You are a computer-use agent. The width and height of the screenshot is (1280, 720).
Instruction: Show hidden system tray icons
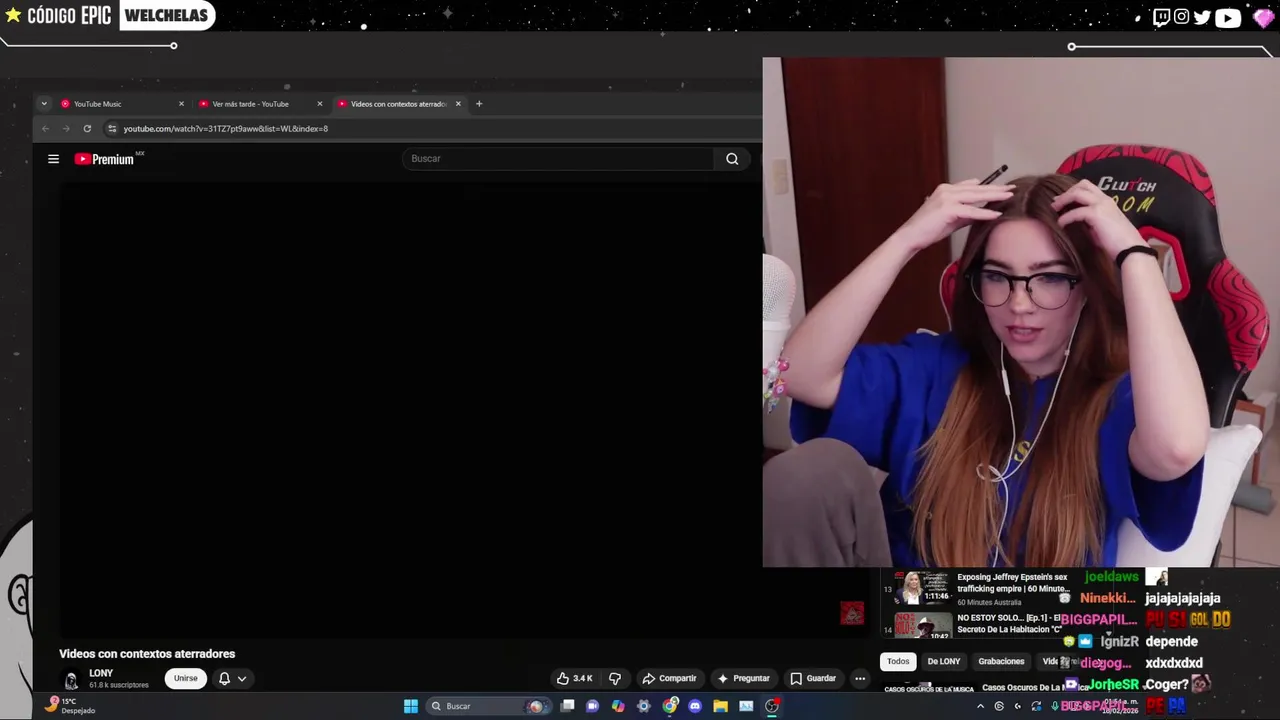click(x=980, y=706)
